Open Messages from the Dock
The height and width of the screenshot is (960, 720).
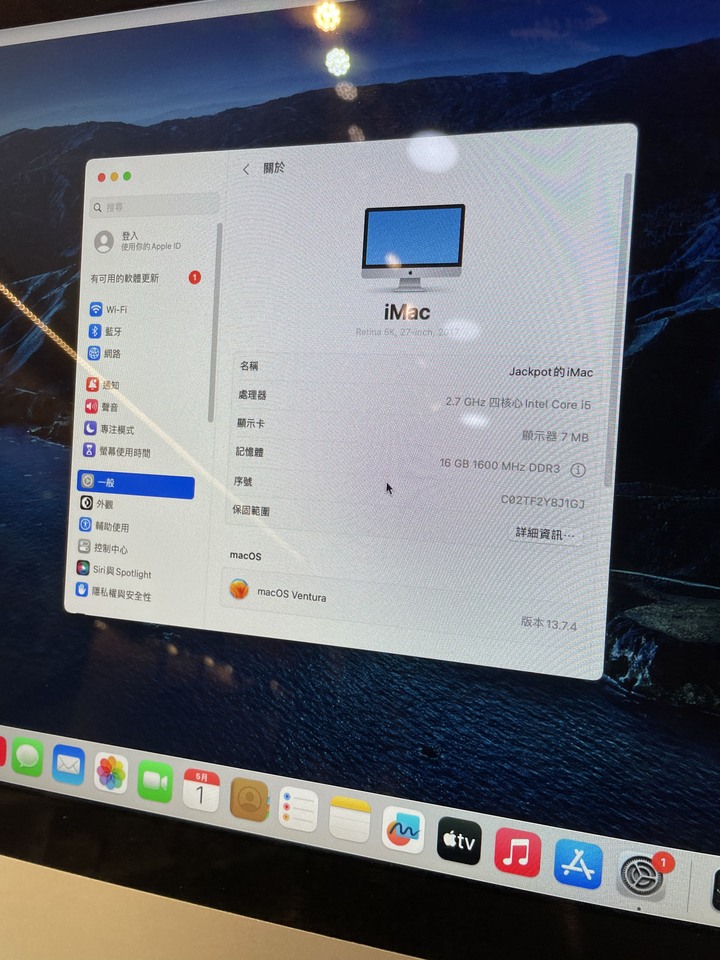27,757
